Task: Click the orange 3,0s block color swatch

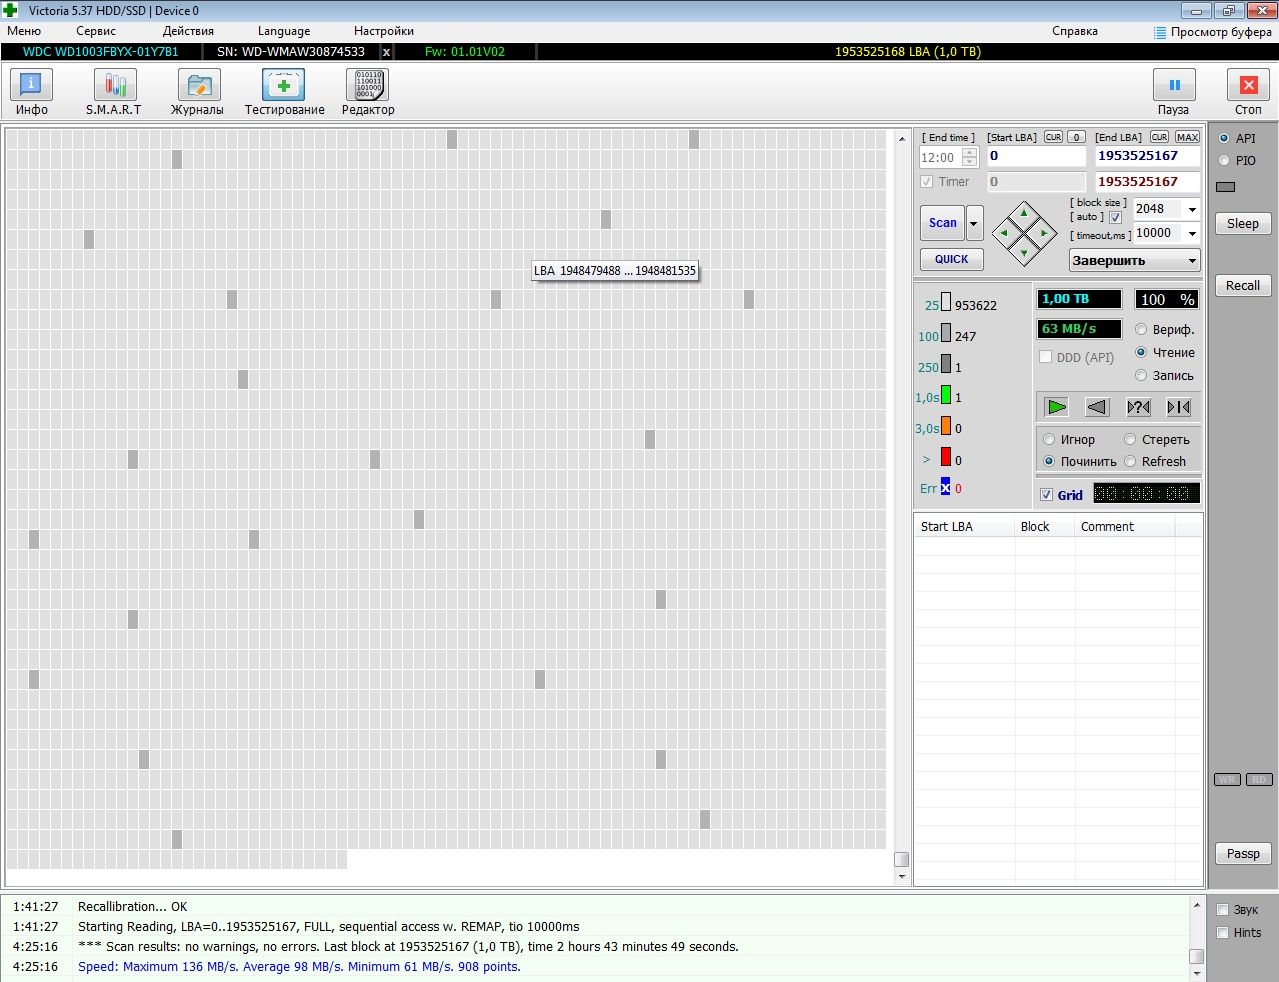Action: click(x=946, y=426)
